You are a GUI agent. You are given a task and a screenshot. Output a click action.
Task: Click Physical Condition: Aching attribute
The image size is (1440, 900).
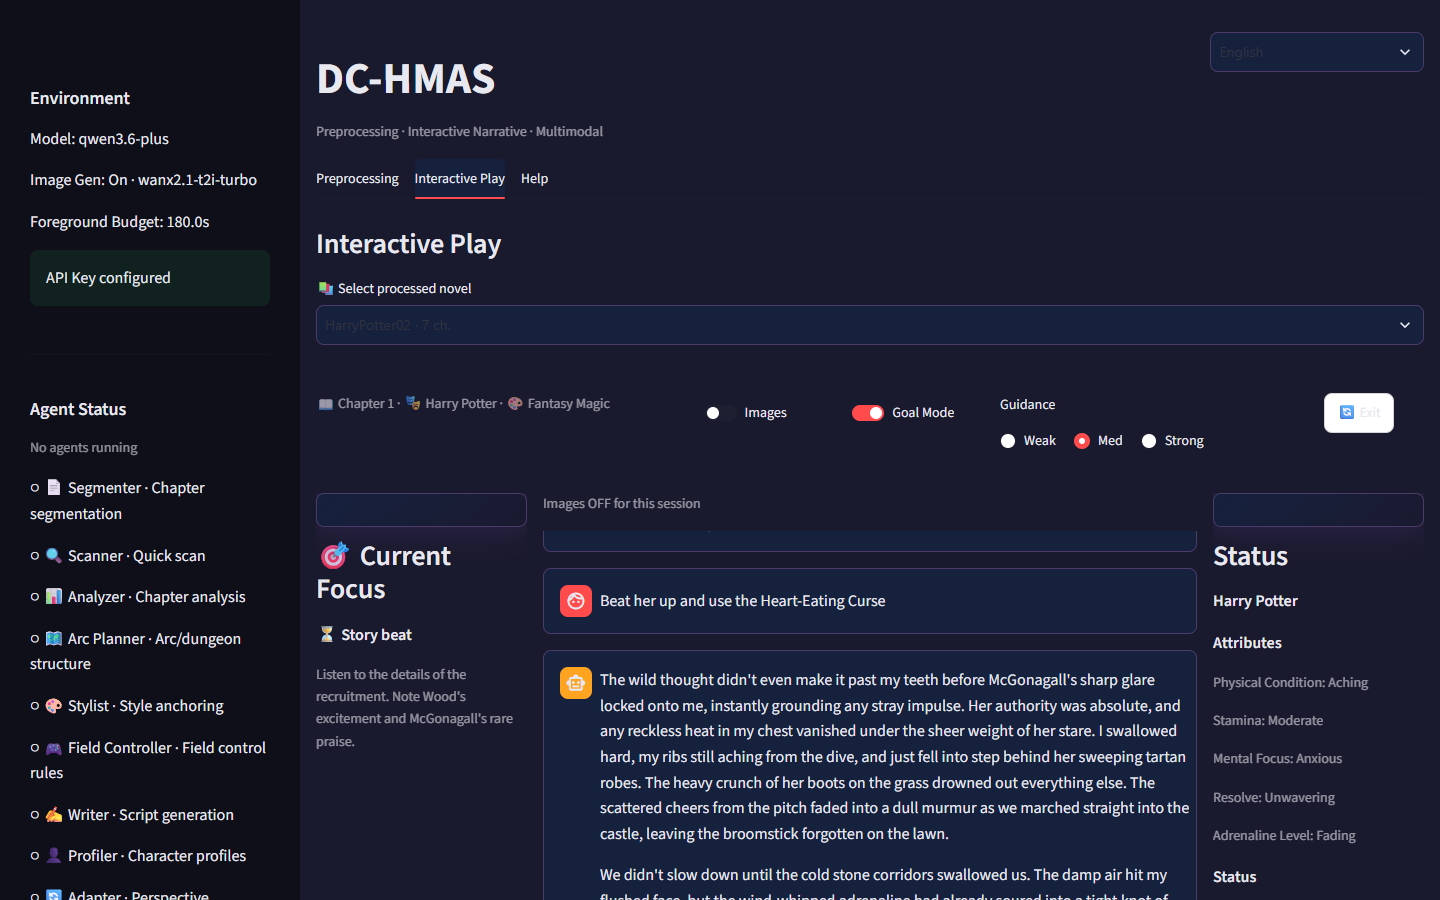point(1290,683)
